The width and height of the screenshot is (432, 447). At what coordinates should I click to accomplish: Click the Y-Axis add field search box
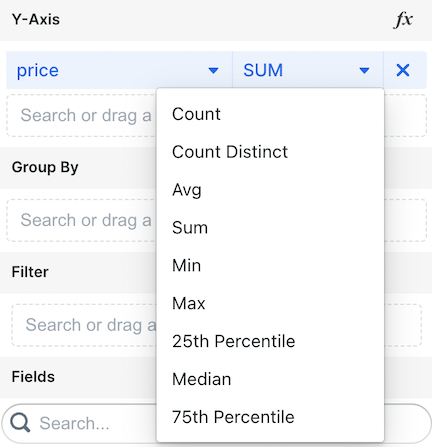click(81, 116)
